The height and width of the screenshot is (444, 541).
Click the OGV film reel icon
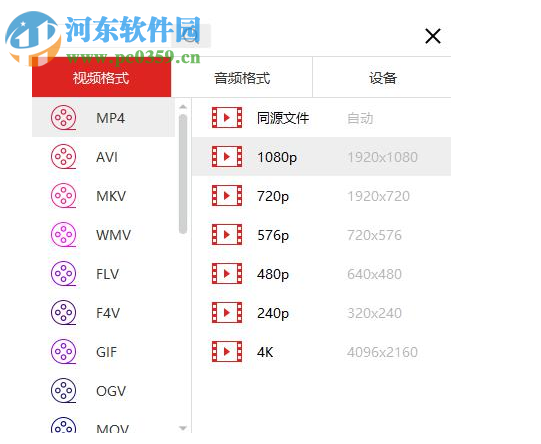click(x=63, y=391)
